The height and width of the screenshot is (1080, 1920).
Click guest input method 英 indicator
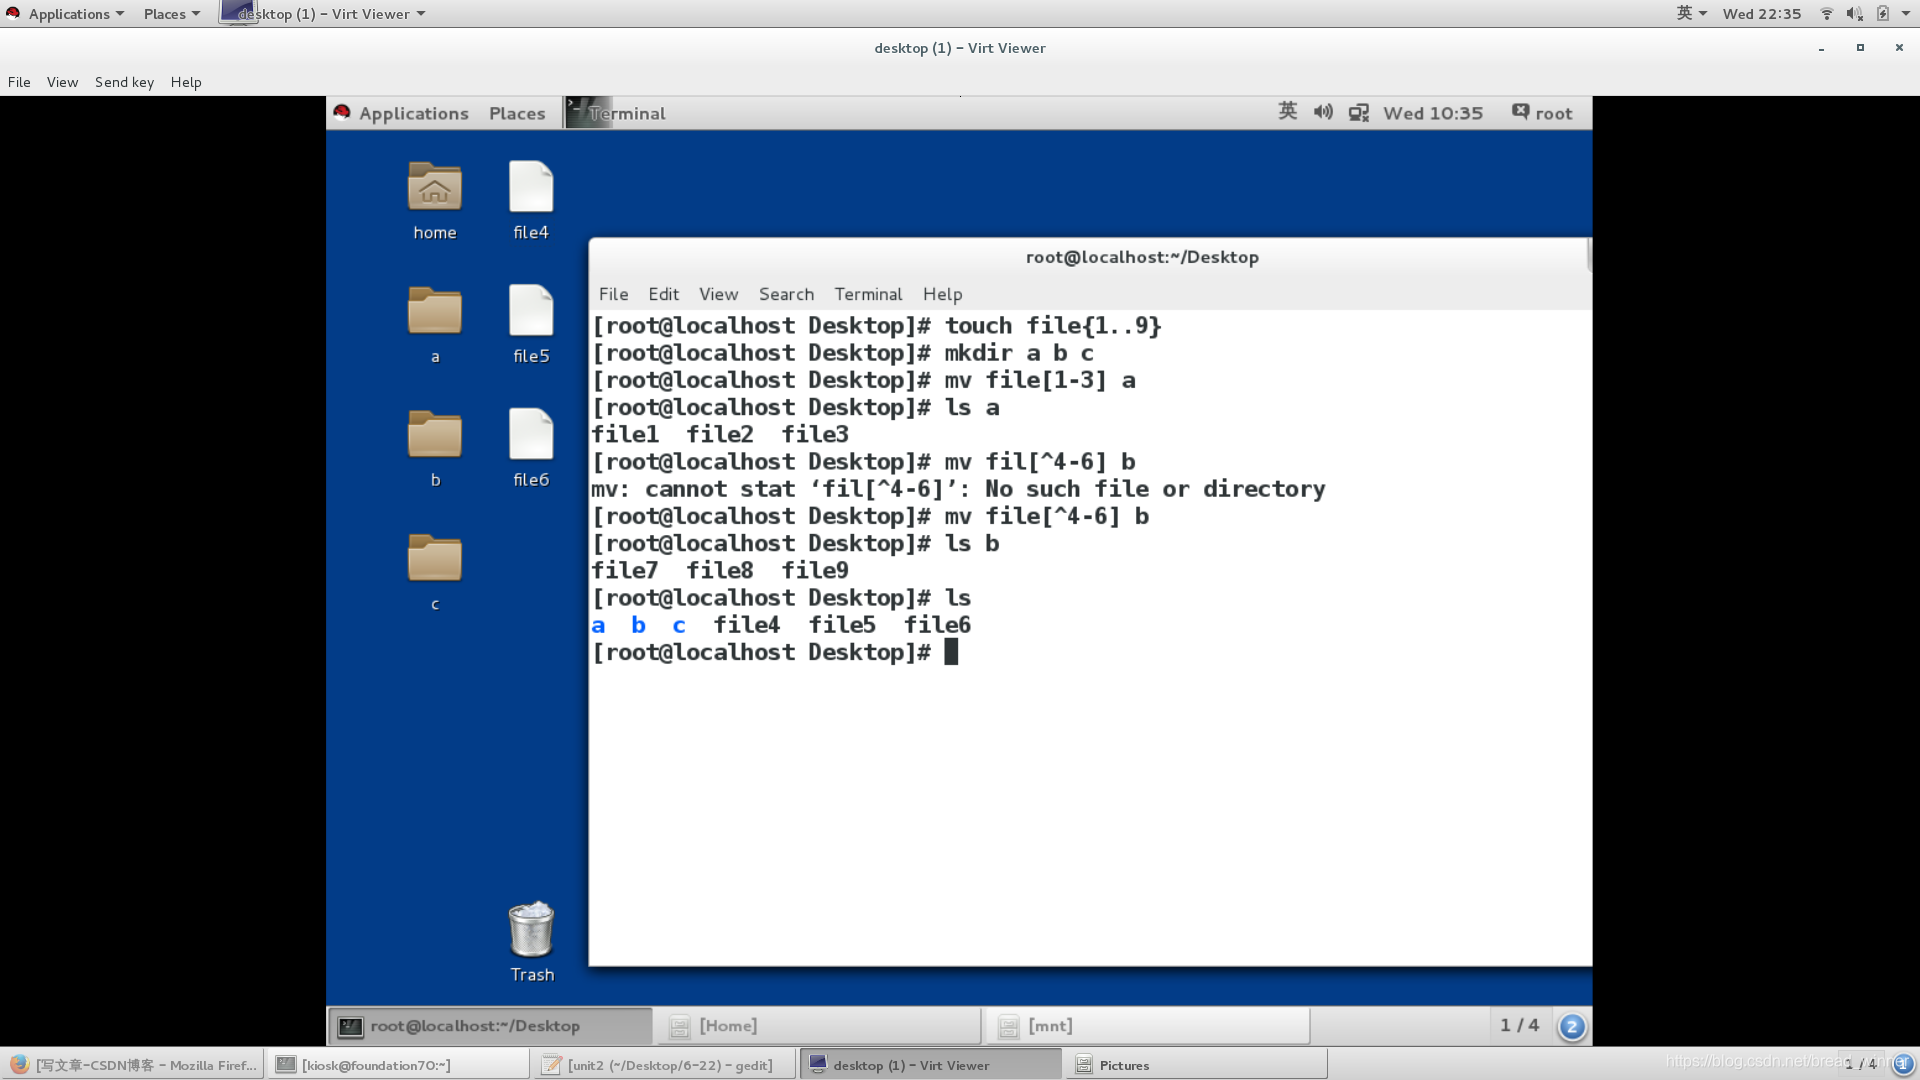point(1288,112)
